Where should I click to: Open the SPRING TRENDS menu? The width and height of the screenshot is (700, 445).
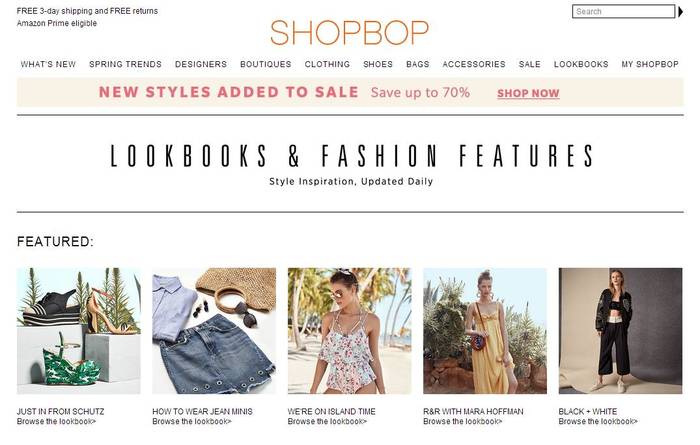[125, 64]
